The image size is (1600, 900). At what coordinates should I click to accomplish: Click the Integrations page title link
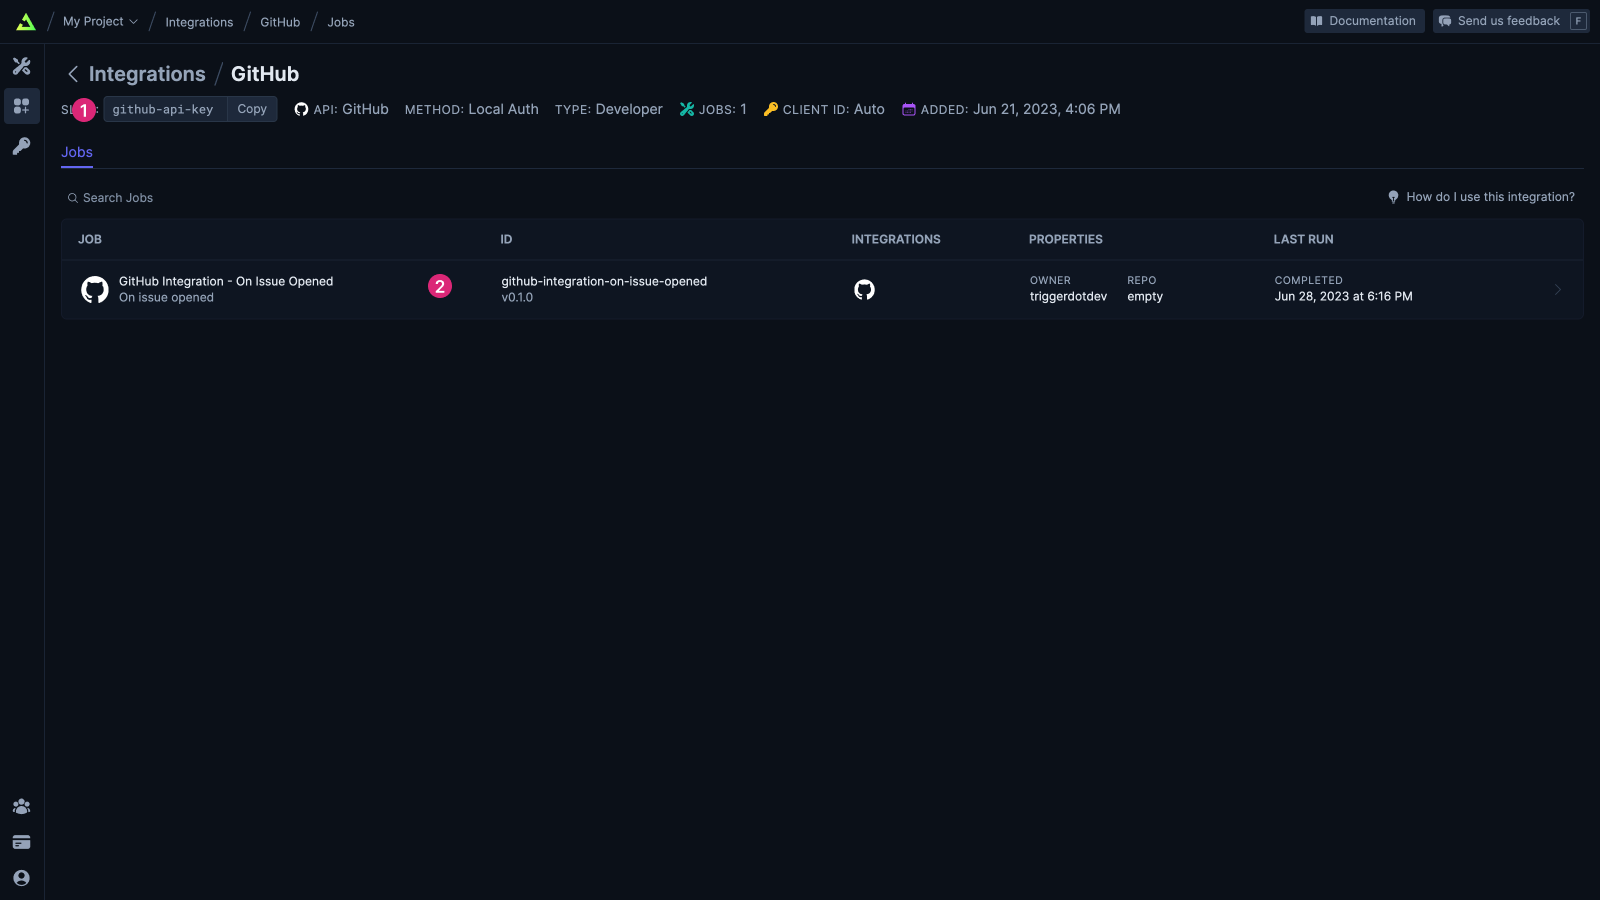[147, 74]
